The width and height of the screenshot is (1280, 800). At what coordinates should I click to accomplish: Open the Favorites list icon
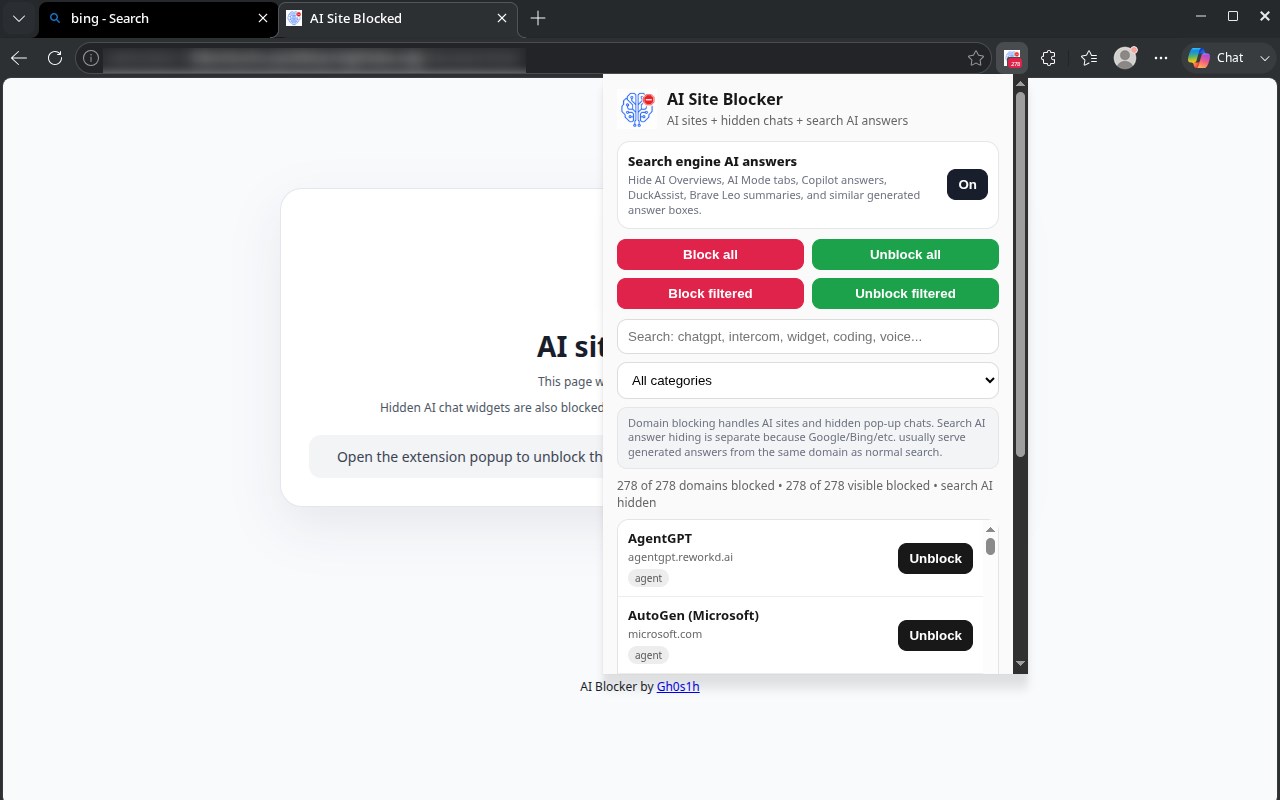click(x=1089, y=58)
